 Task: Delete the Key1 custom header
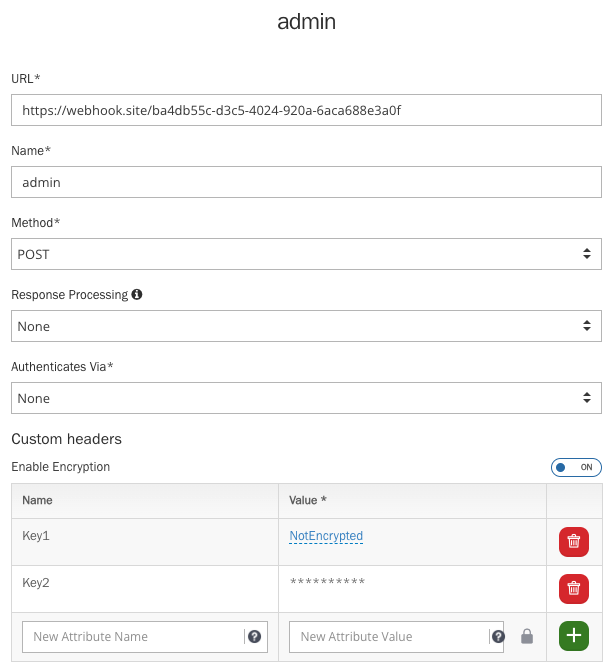573,542
